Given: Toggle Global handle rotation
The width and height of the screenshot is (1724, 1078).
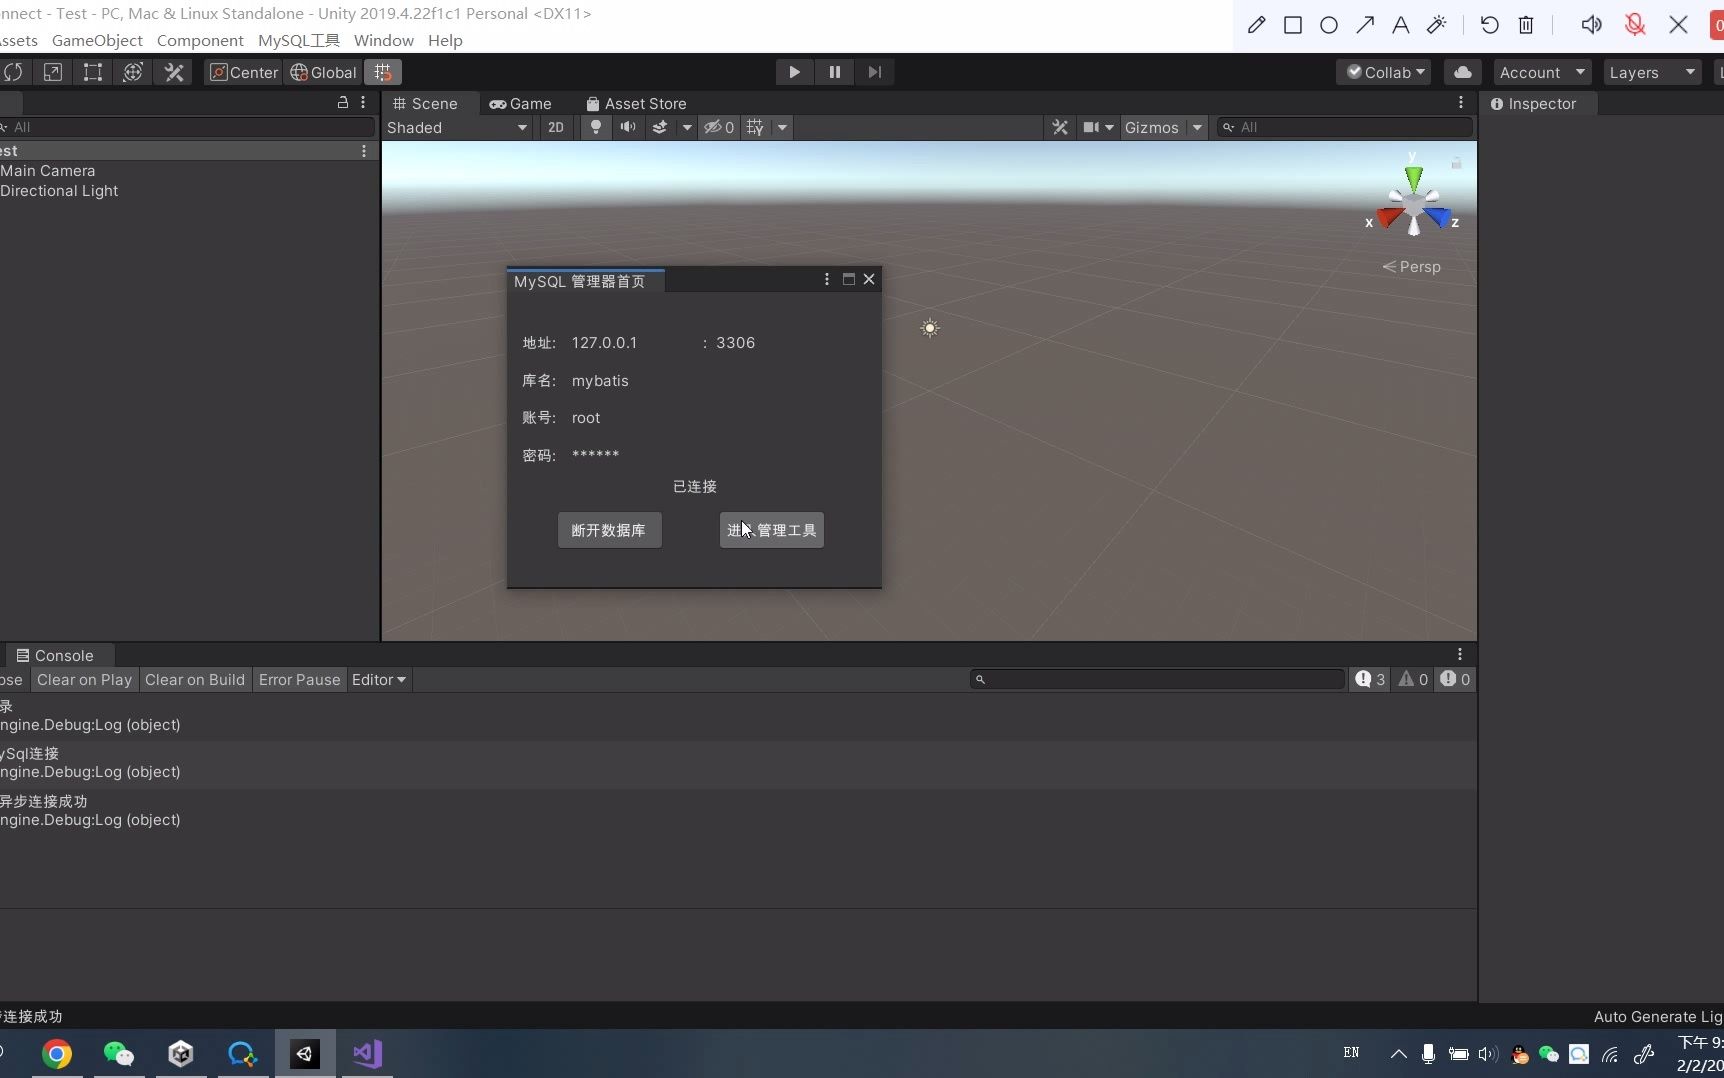Looking at the screenshot, I should [x=323, y=72].
